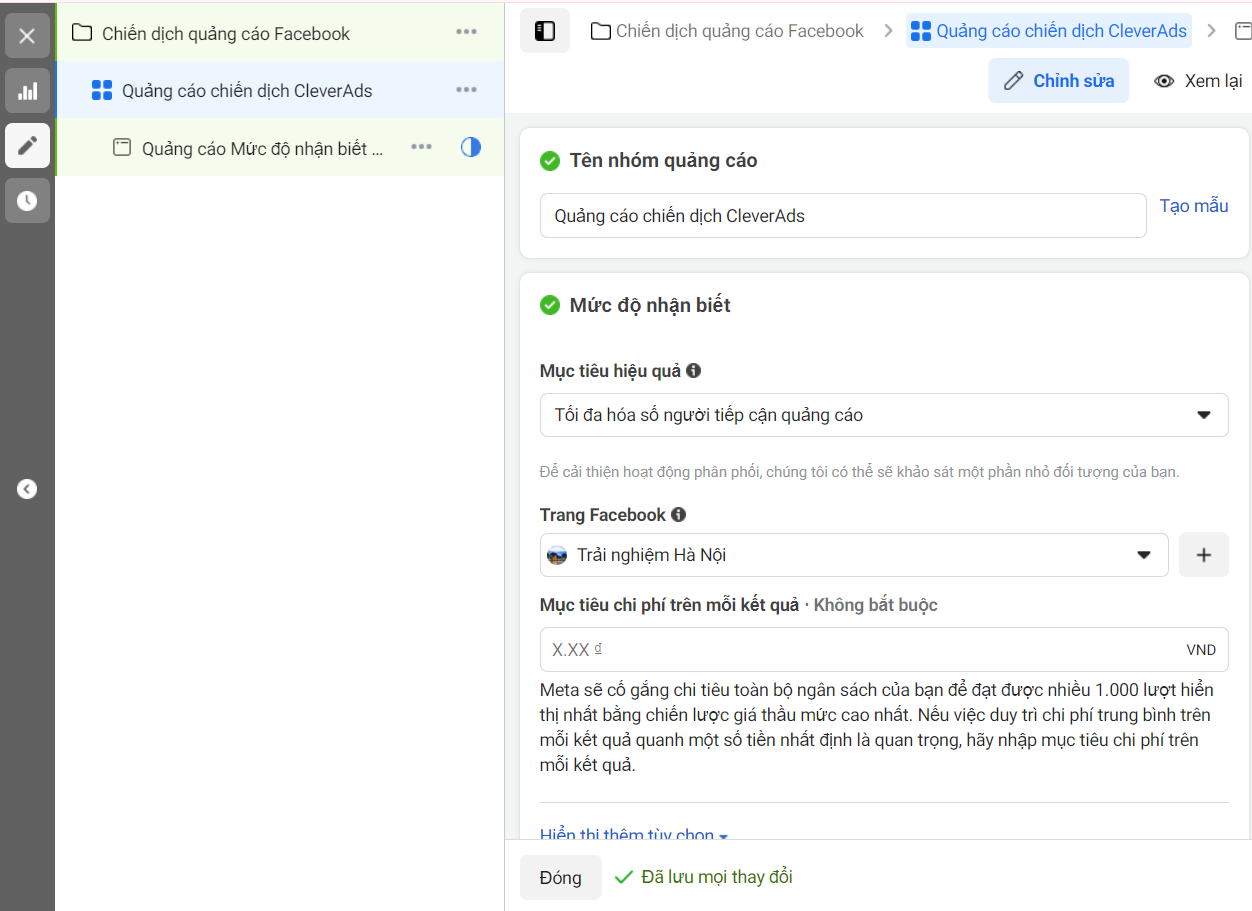Click the VND currency label
This screenshot has height=911, width=1252.
tap(1201, 650)
